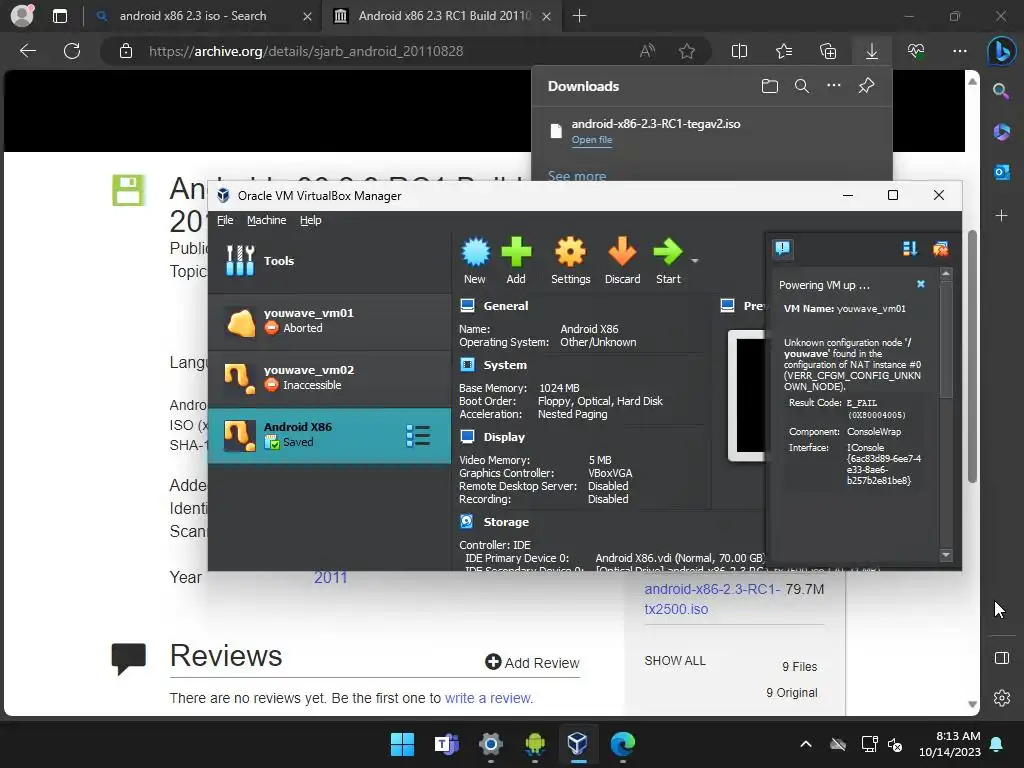
Task: Click the VM preview thumbnail
Action: [746, 396]
